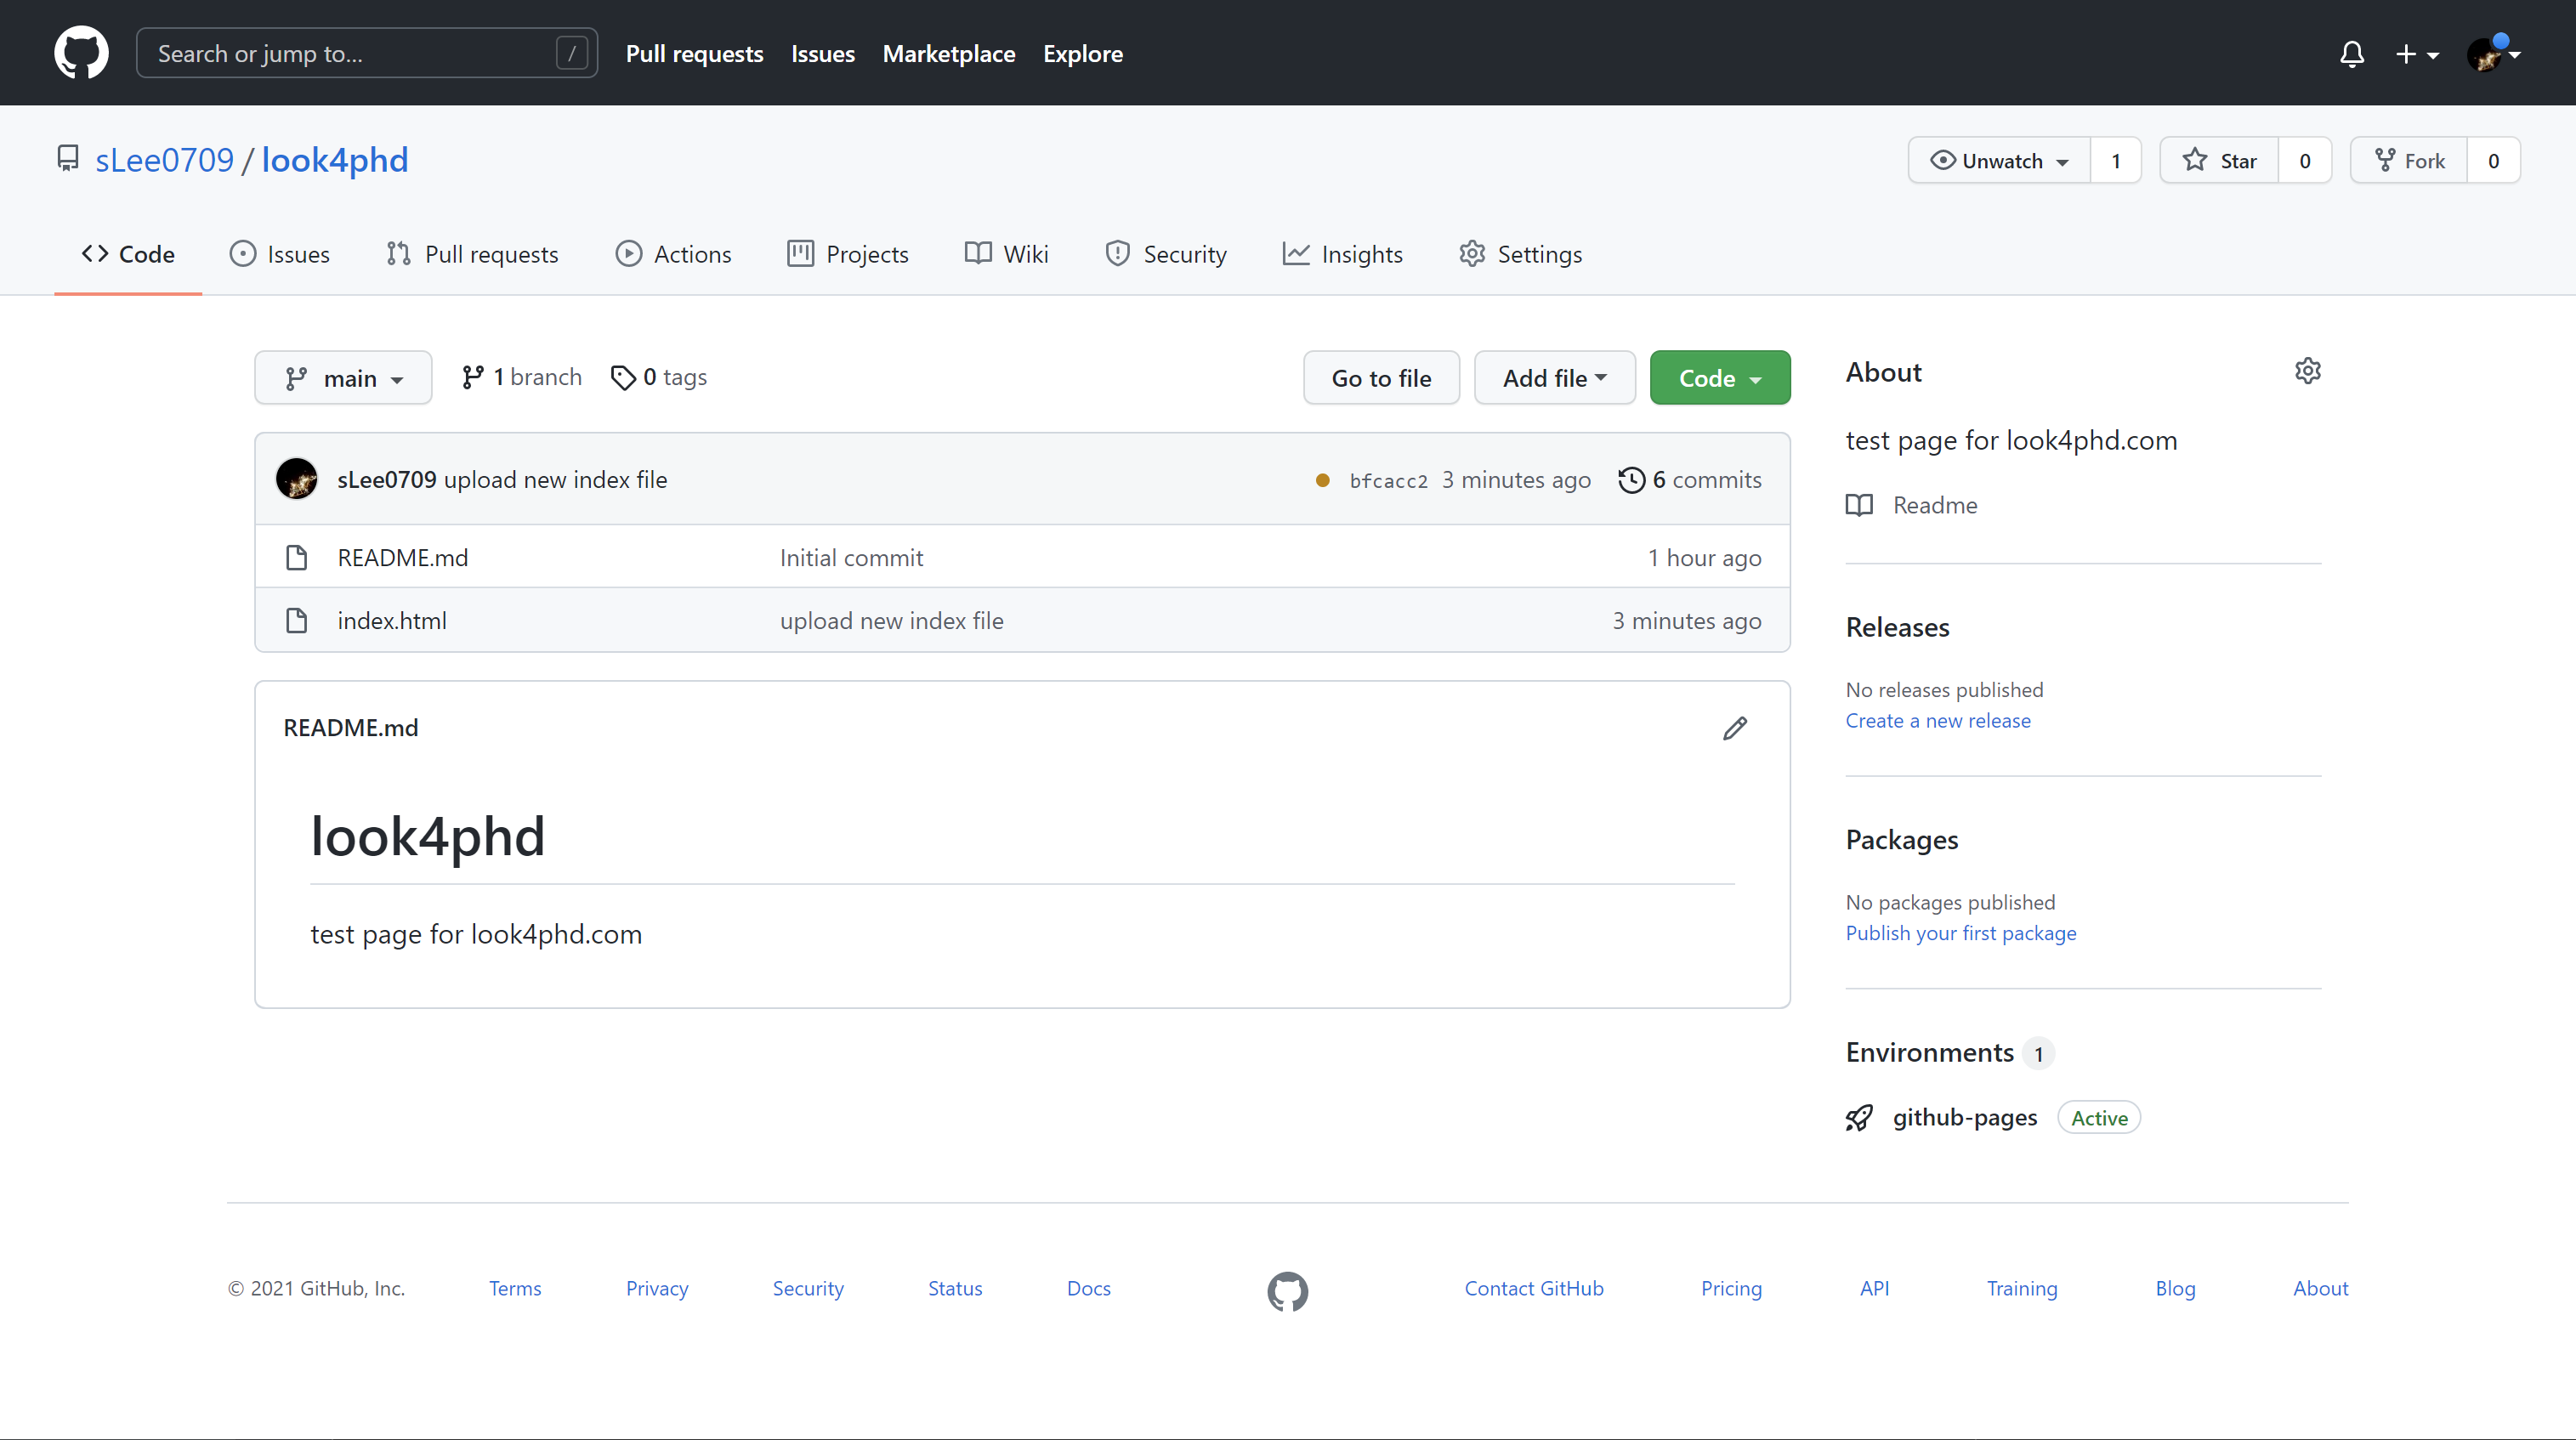Click the Go to file button
The image size is (2576, 1440).
pos(1381,378)
